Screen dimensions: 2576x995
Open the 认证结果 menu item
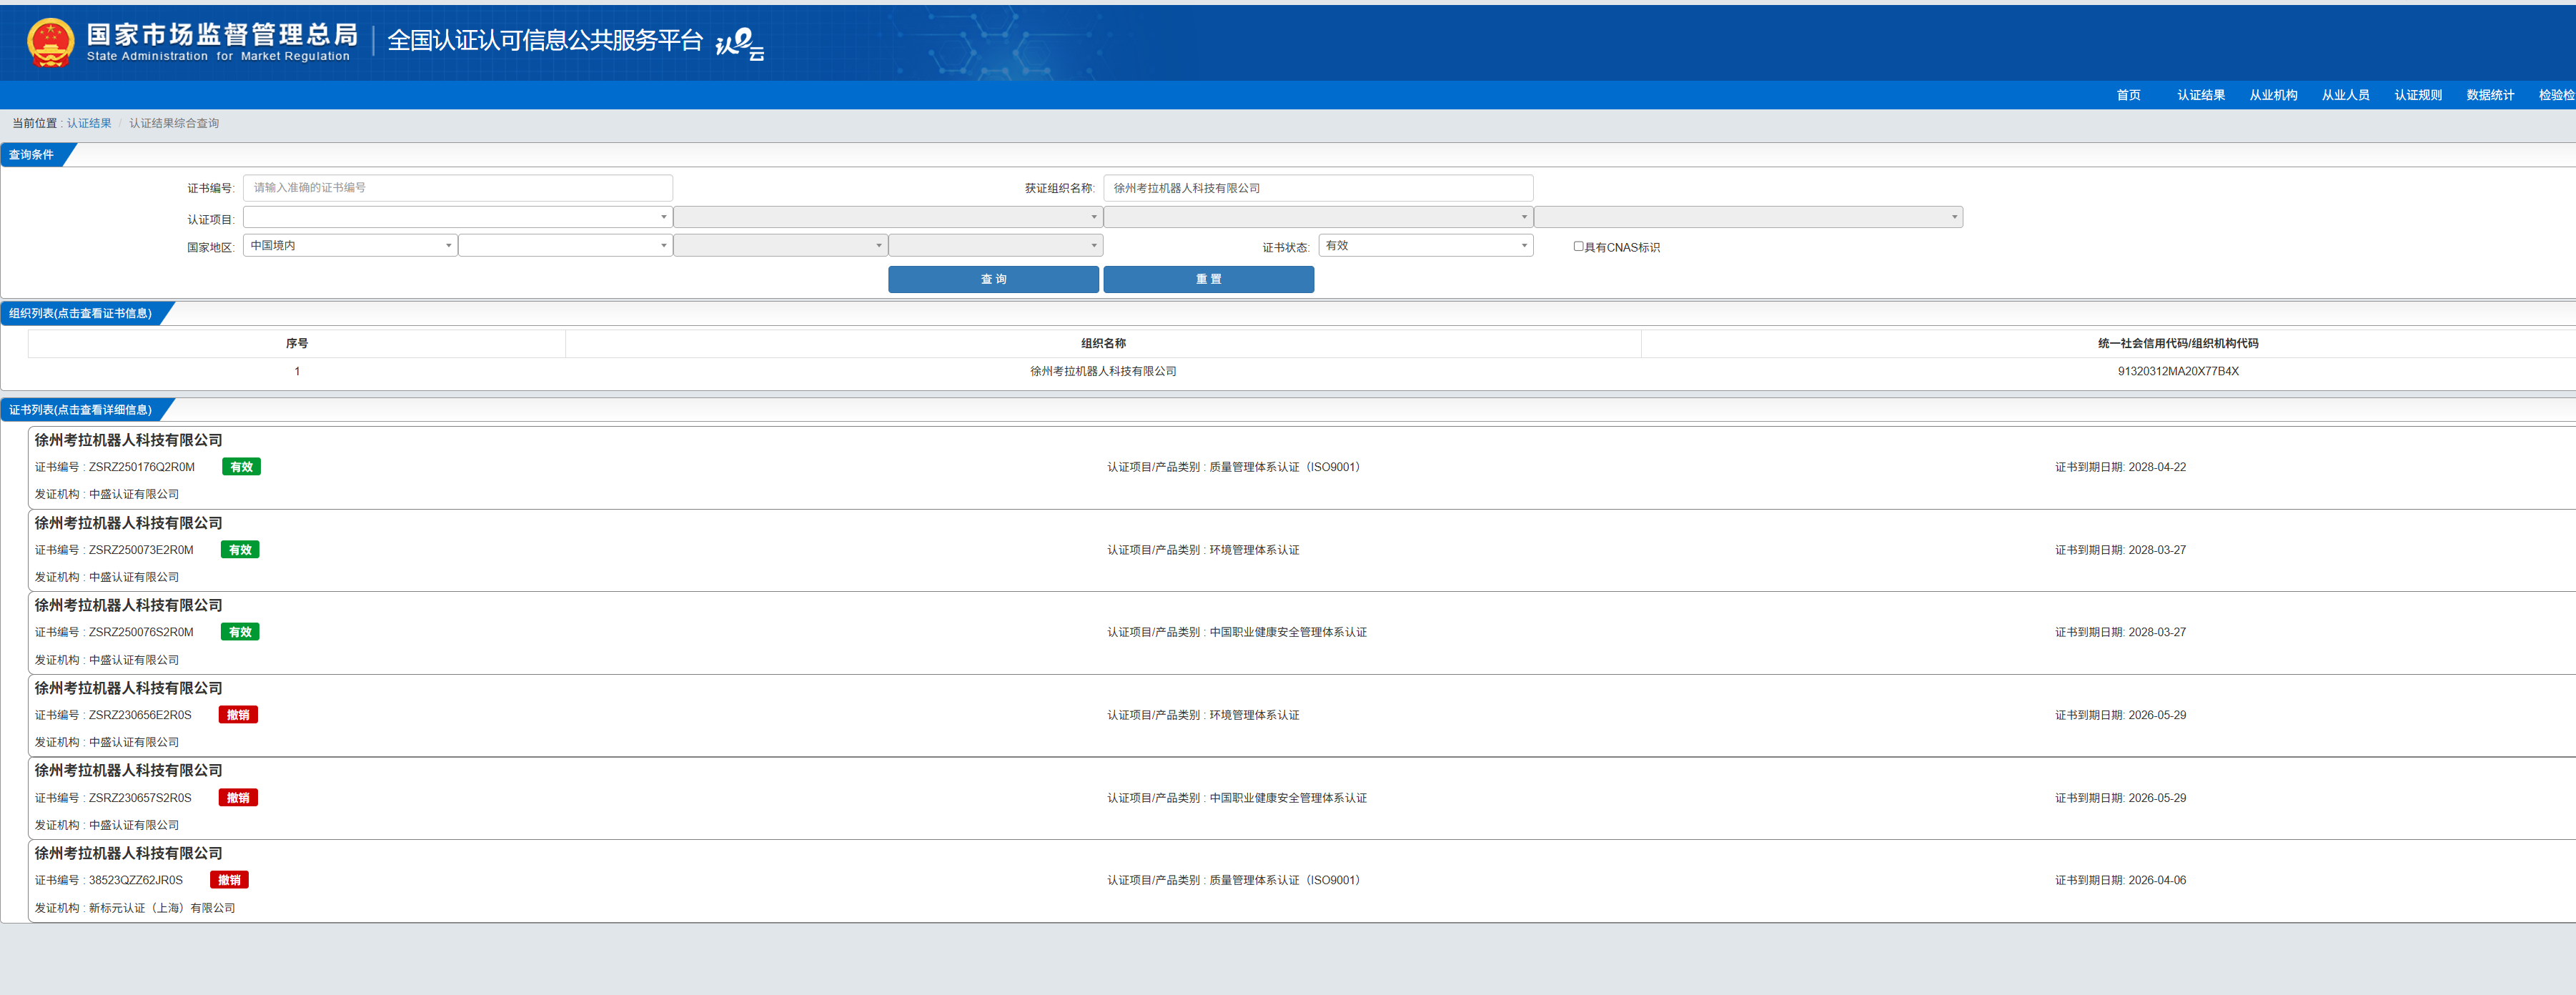coord(2200,95)
